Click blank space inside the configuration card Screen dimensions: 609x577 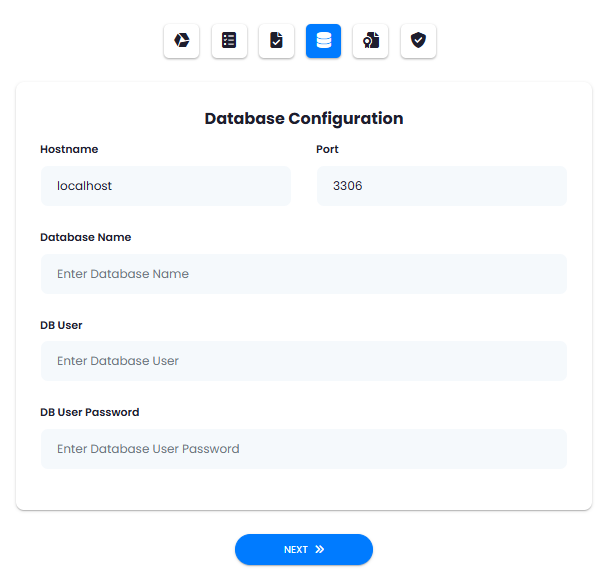coord(304,489)
